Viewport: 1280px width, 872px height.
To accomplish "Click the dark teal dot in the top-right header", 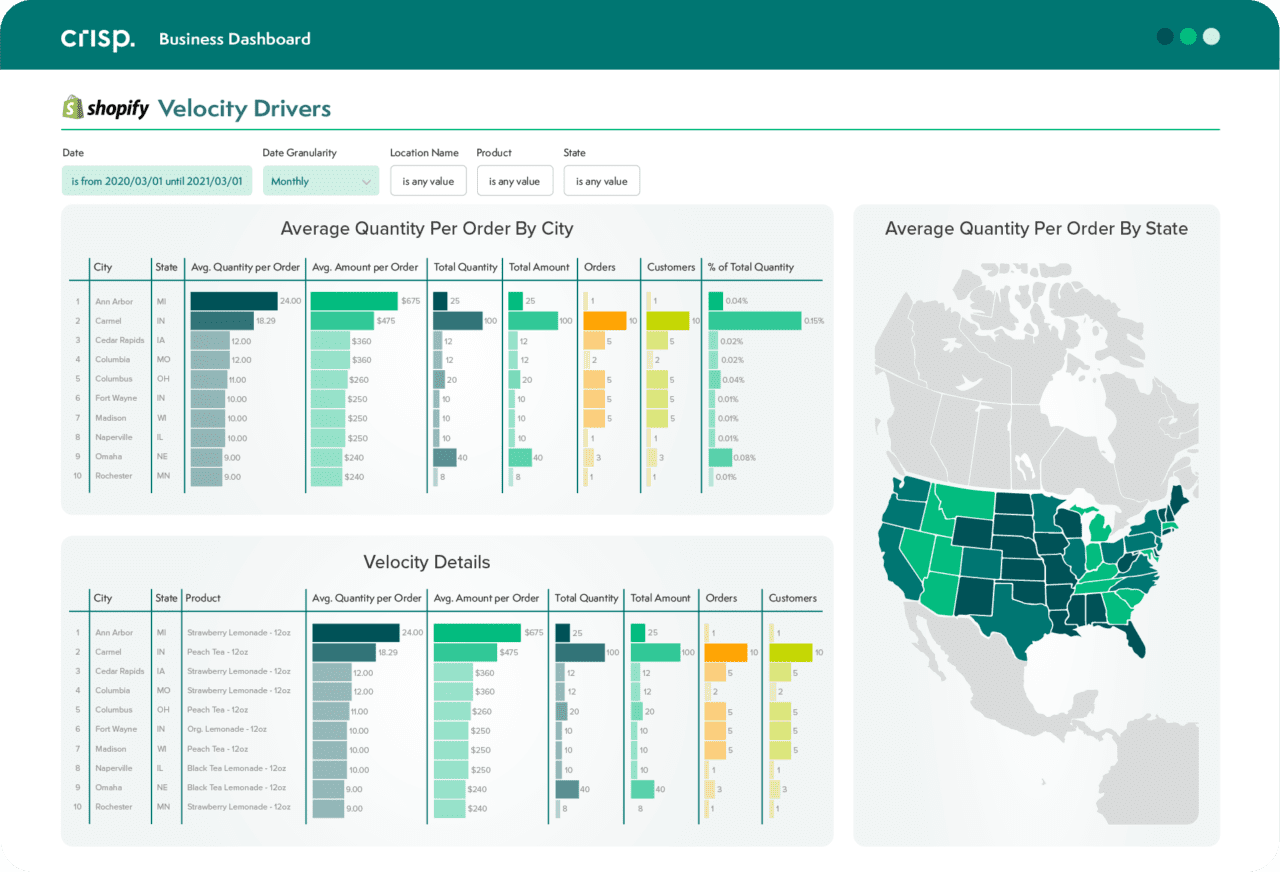I will pyautogui.click(x=1165, y=35).
